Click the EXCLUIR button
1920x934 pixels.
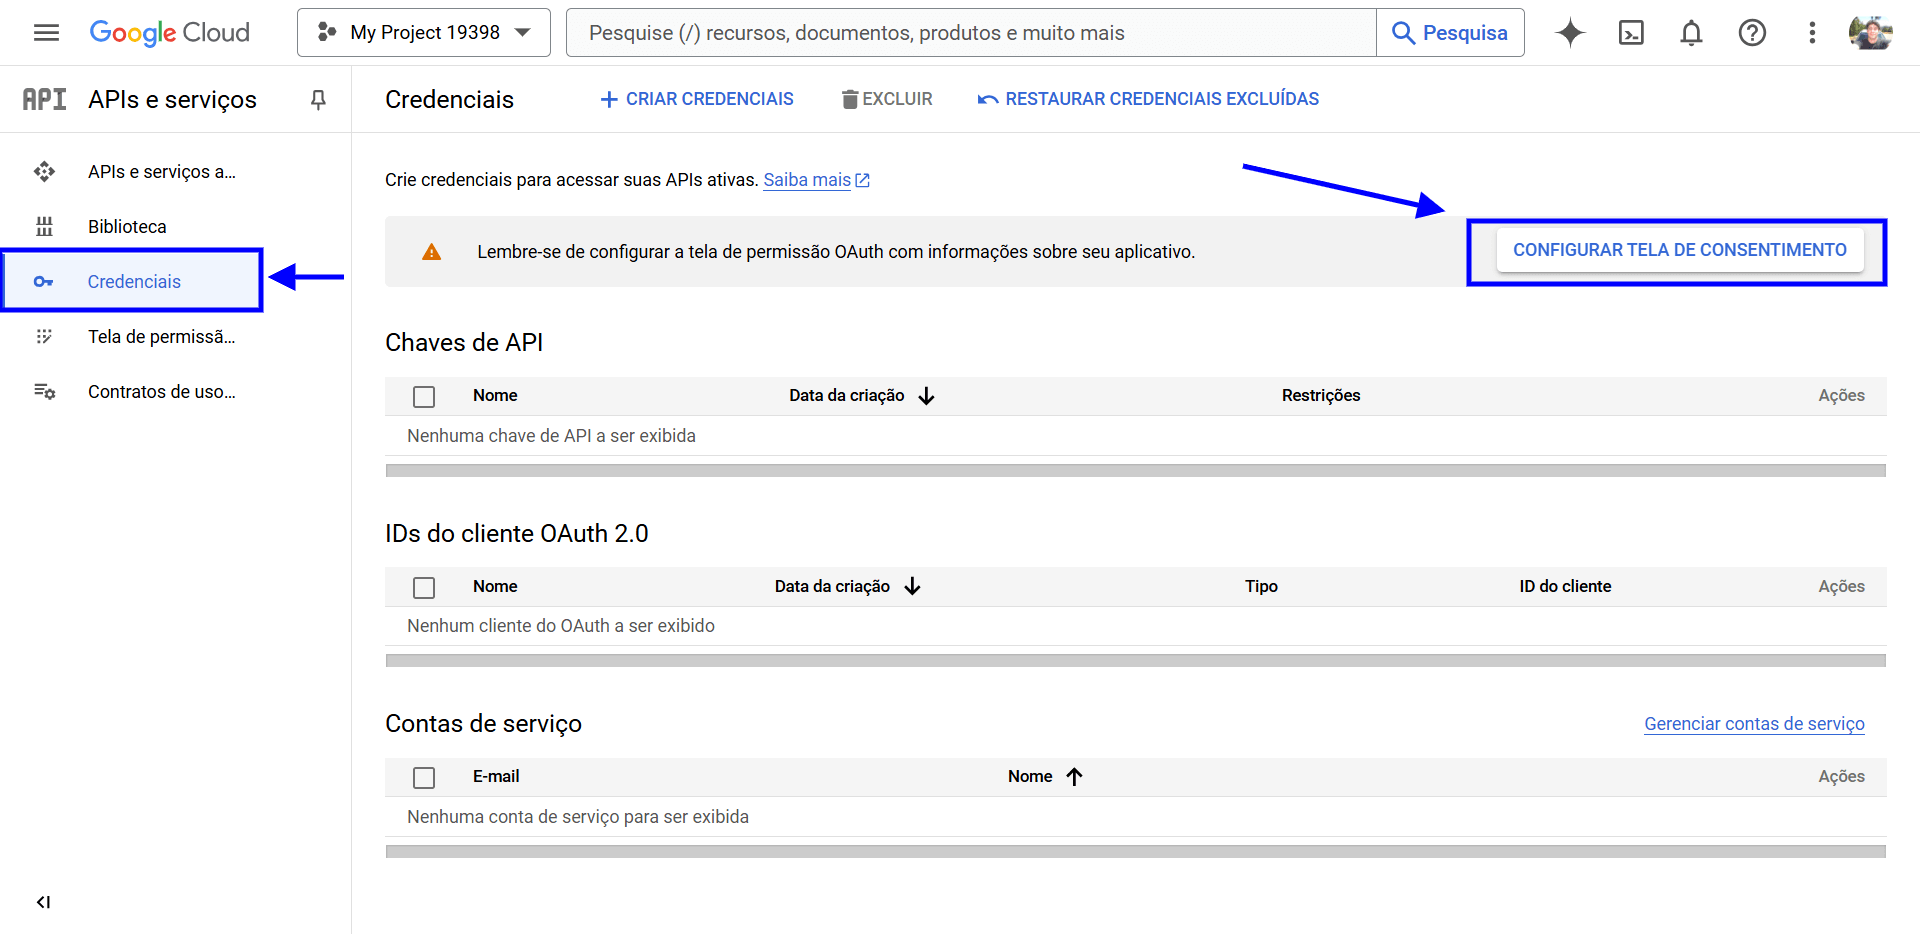[x=887, y=99]
